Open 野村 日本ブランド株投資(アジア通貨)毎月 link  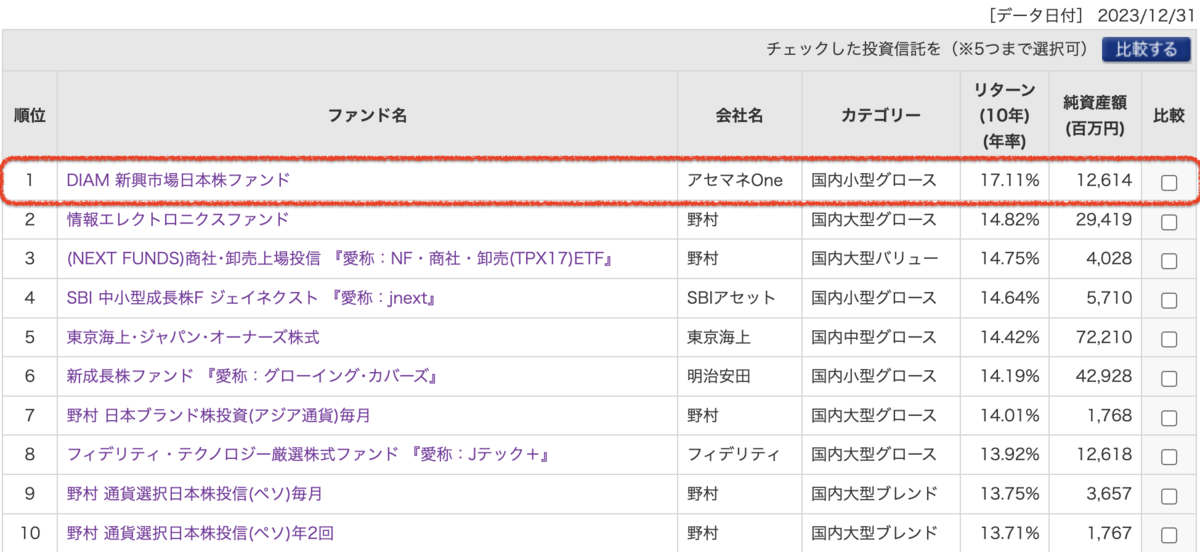(x=218, y=414)
